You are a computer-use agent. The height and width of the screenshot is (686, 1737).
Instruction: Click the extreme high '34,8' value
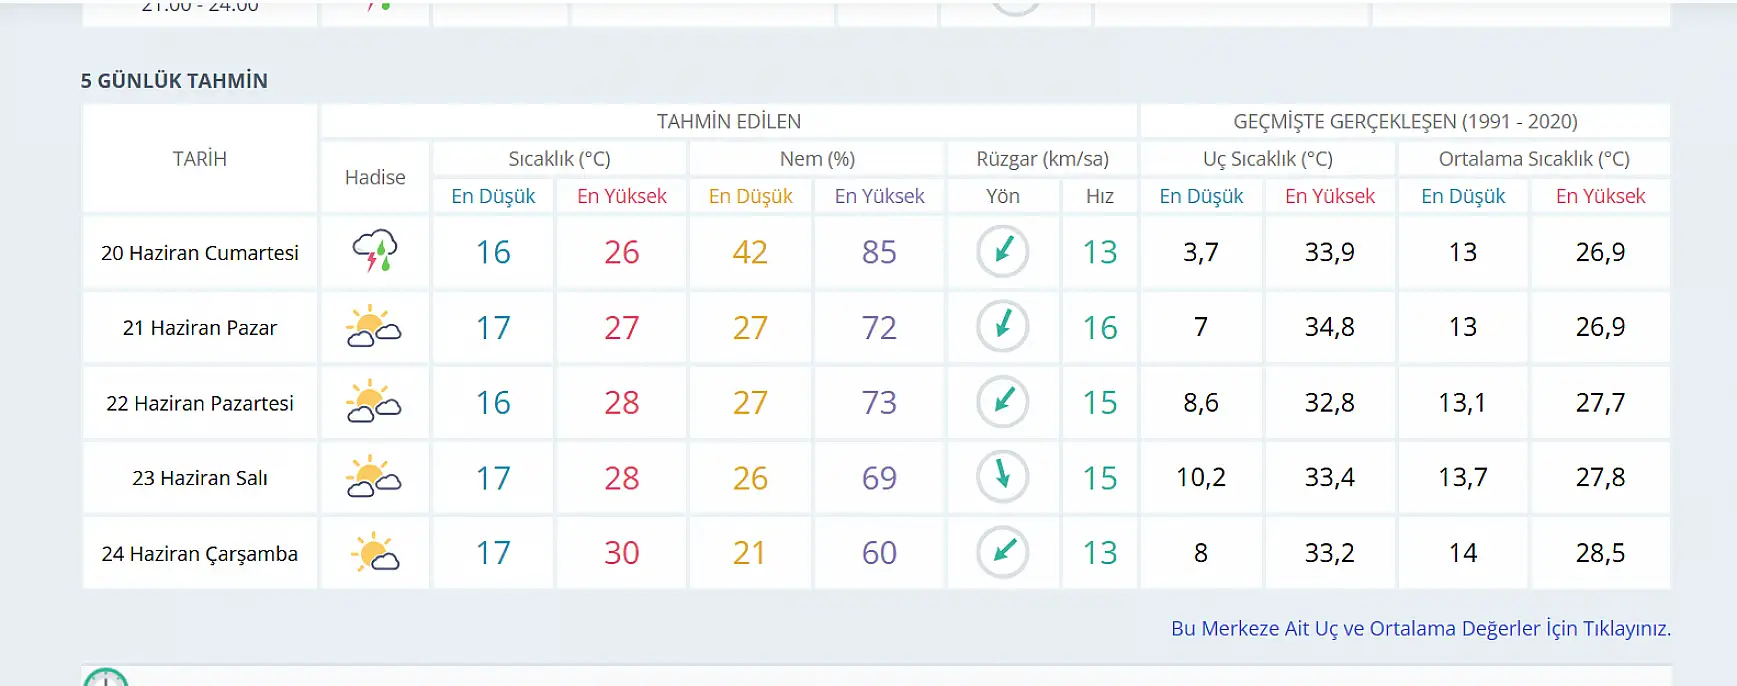pos(1329,327)
